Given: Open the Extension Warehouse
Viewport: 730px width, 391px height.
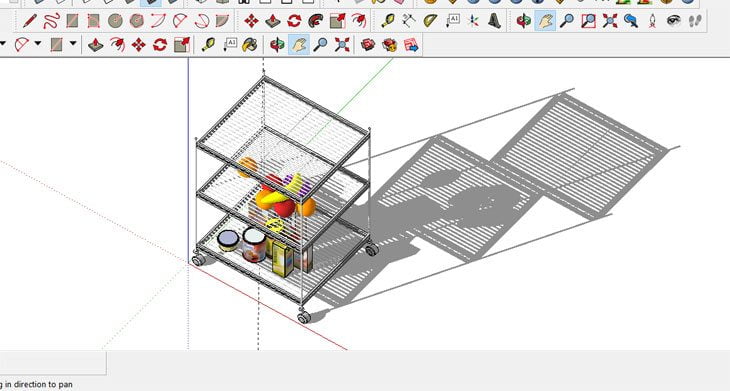Looking at the screenshot, I should point(389,45).
